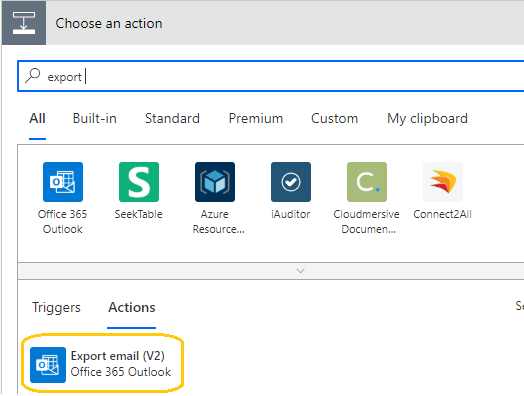Open the Connect2All connector icon
This screenshot has width=524, height=396.
click(x=443, y=182)
